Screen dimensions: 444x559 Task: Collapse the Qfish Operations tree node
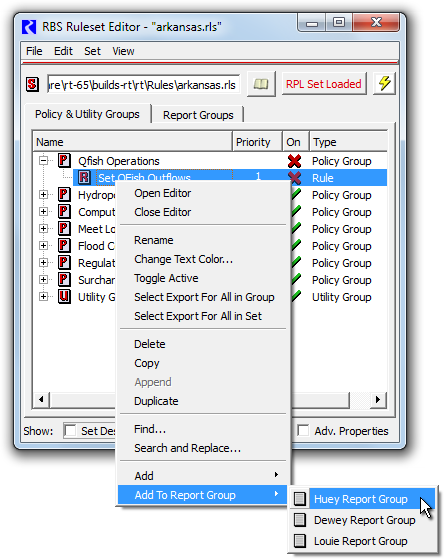(44, 160)
